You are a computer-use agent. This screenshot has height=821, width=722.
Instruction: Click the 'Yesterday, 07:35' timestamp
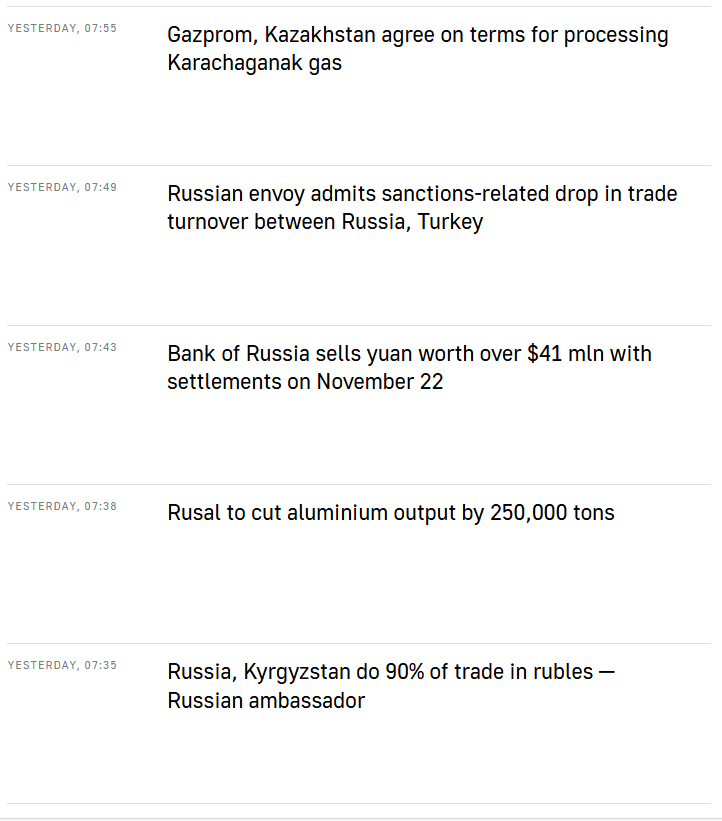click(x=62, y=665)
